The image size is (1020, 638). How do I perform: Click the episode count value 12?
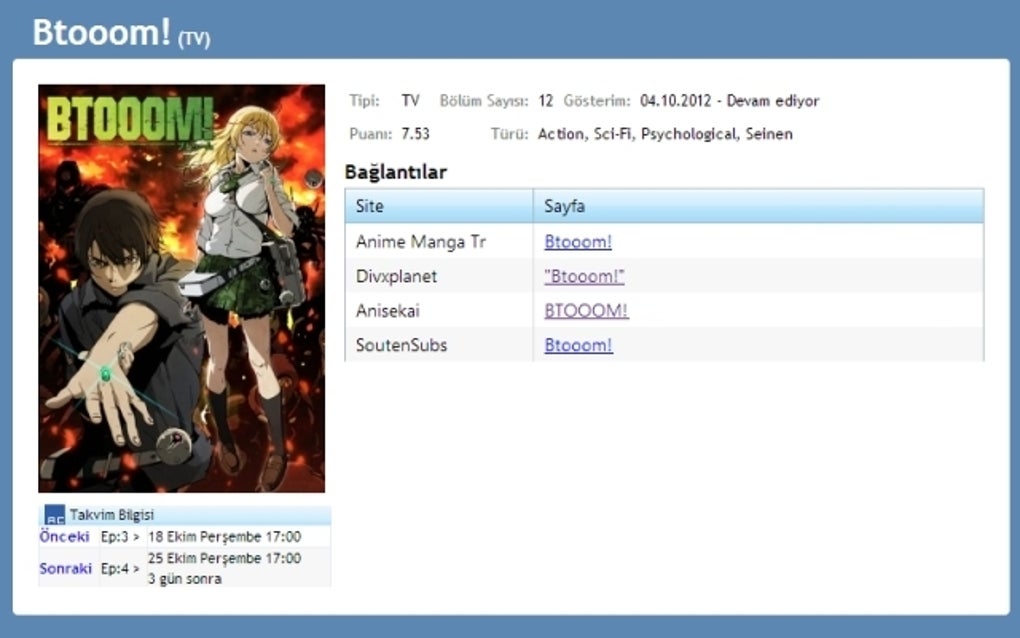545,101
